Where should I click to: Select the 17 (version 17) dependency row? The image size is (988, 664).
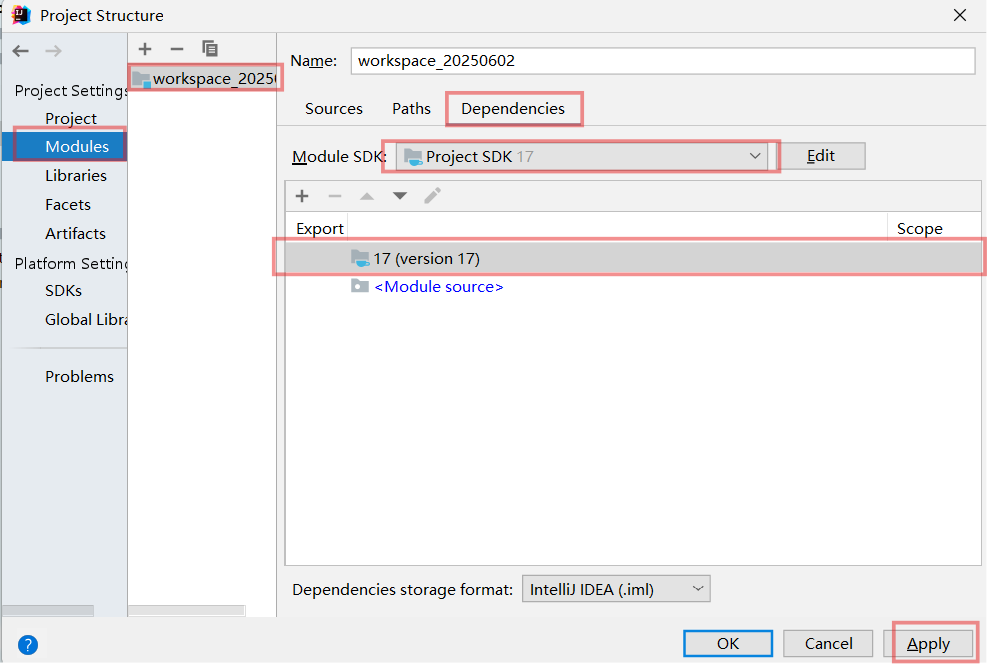[x=633, y=258]
